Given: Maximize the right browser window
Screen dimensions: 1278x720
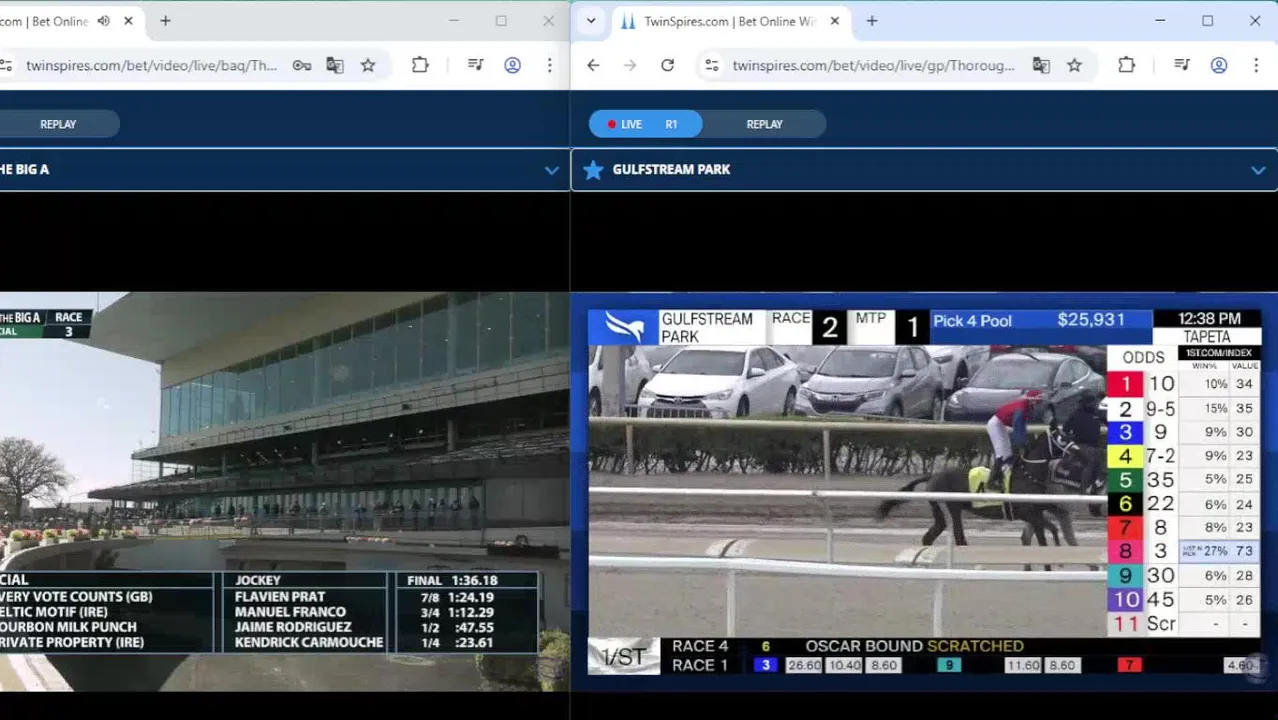Looking at the screenshot, I should tap(1208, 21).
